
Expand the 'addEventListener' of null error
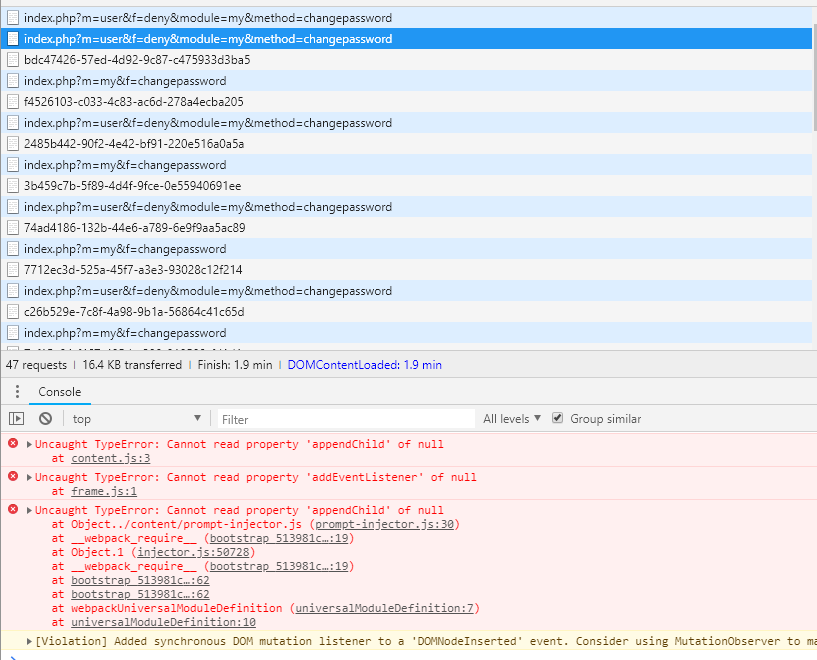point(29,478)
